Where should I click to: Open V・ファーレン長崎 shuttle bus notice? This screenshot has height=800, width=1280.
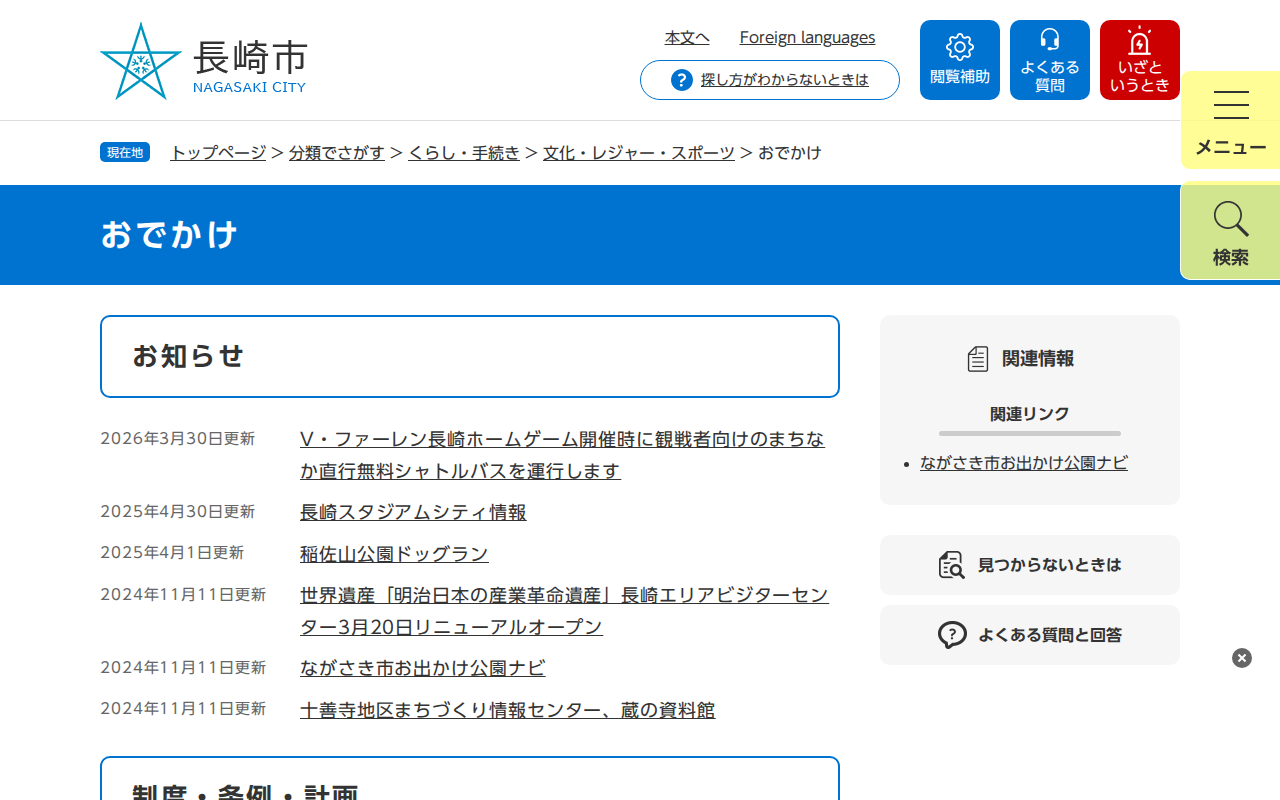(562, 455)
